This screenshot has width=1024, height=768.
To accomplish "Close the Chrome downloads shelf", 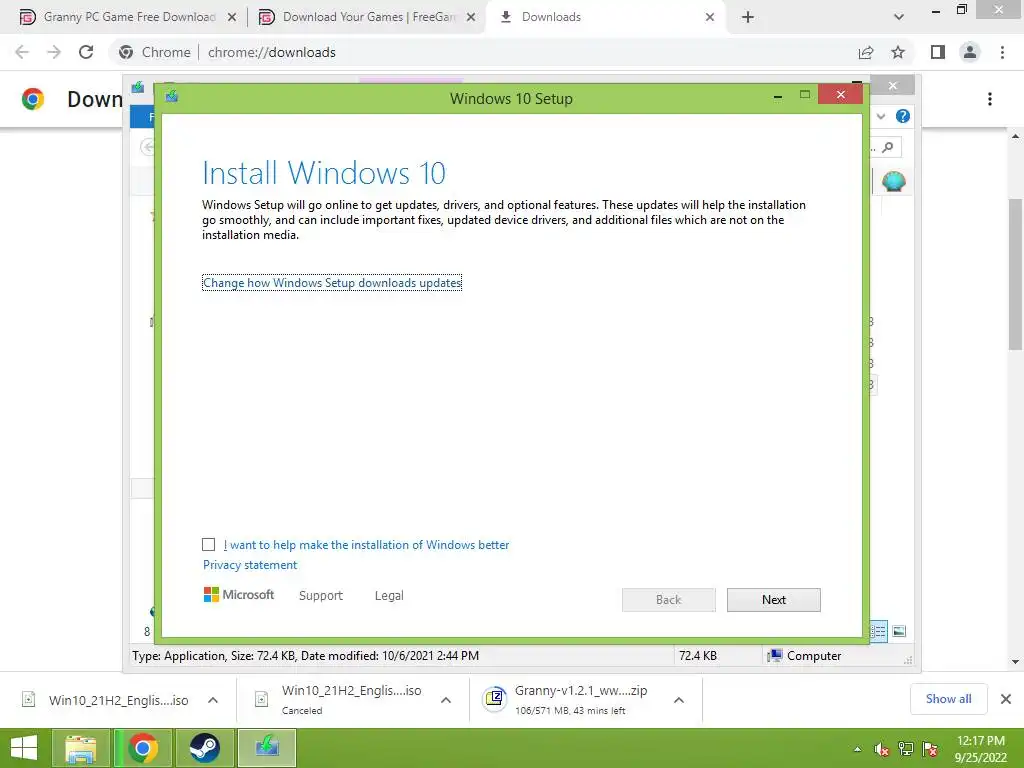I will click(x=1006, y=699).
